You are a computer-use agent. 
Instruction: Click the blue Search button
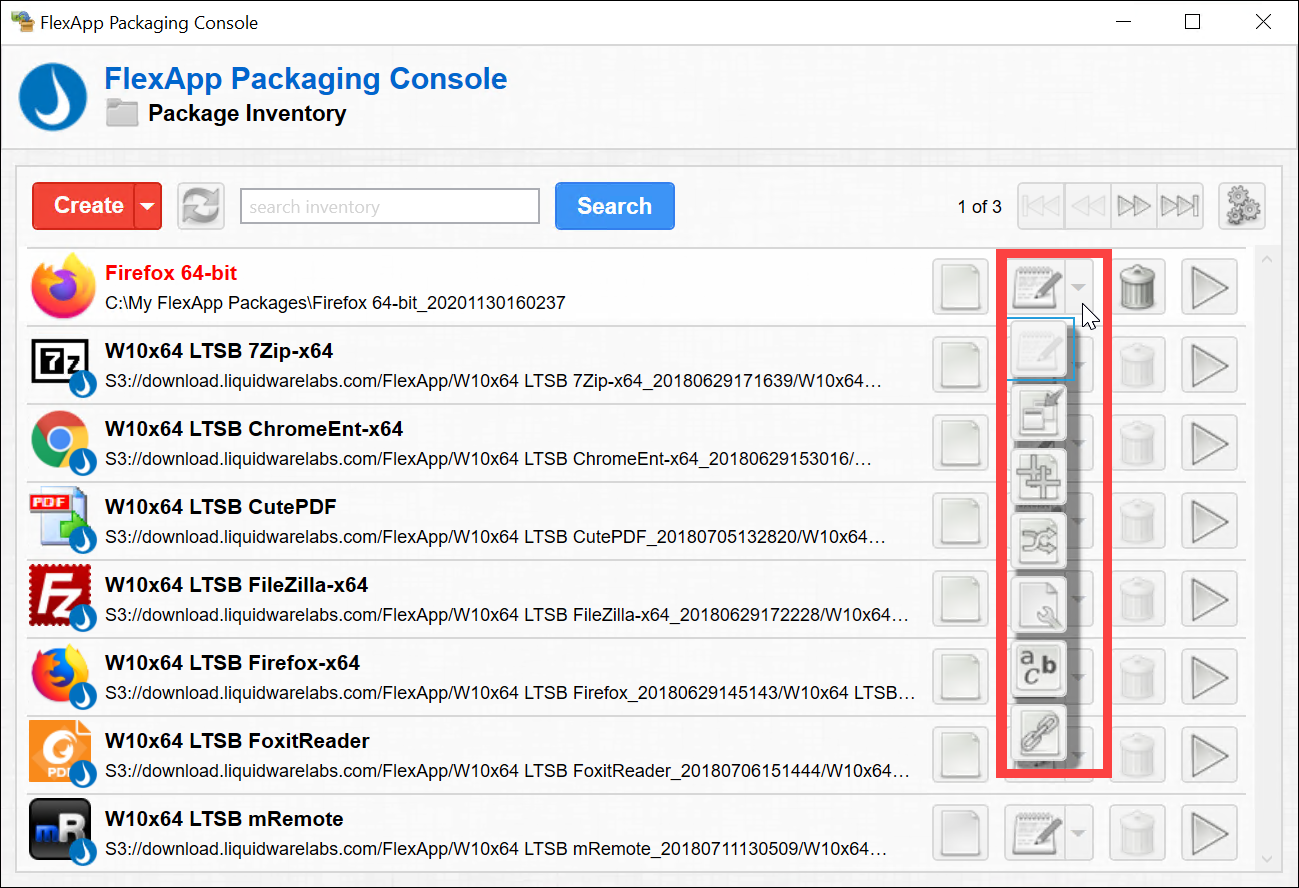coord(614,206)
